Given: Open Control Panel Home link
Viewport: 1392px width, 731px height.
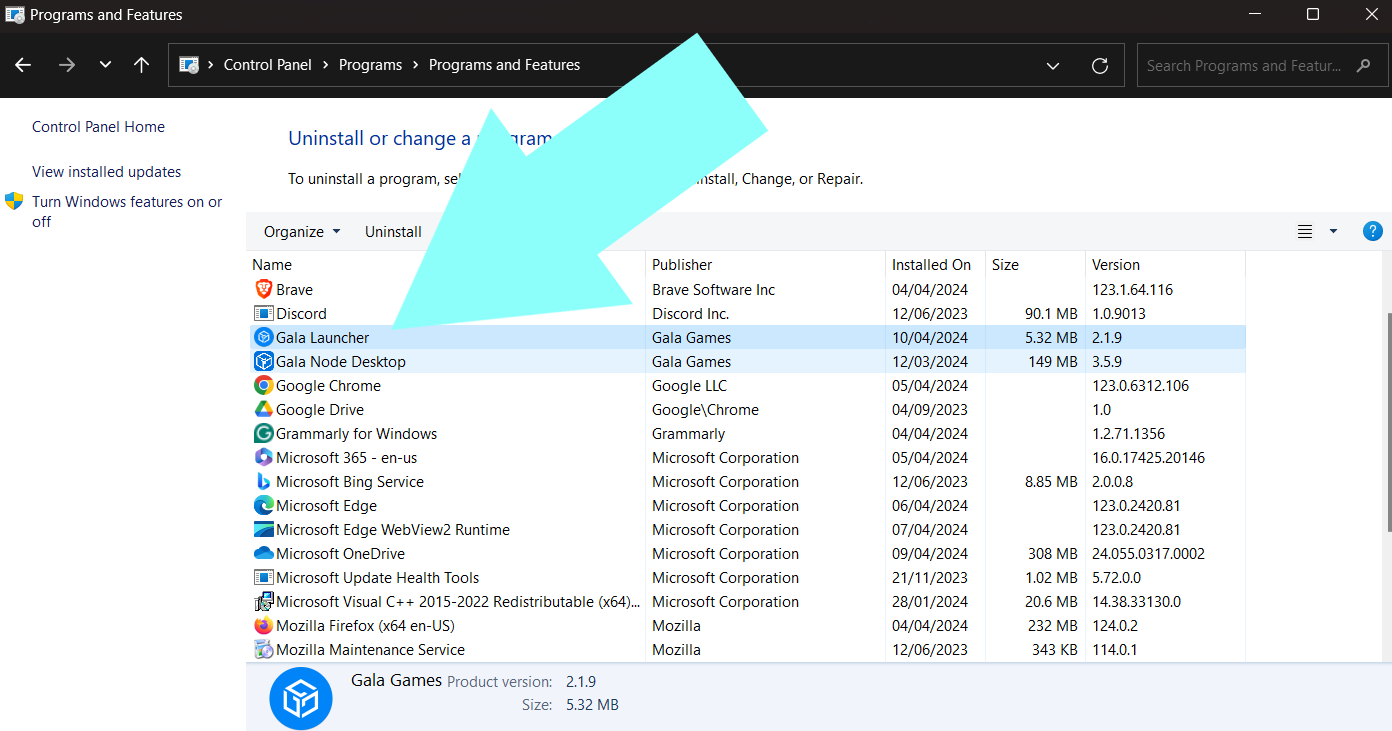Looking at the screenshot, I should coord(98,127).
